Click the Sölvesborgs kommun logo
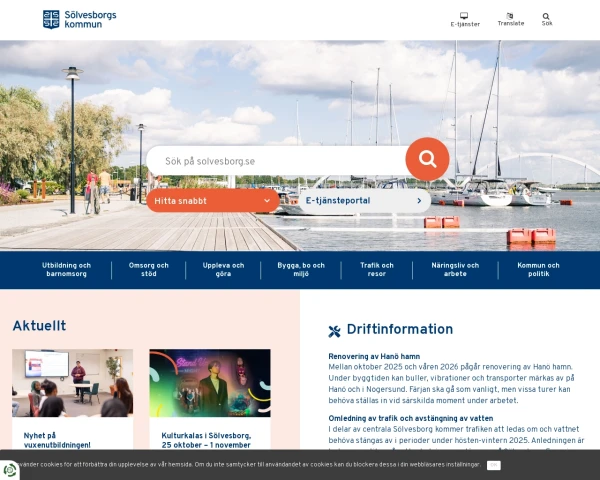The width and height of the screenshot is (600, 480). [79, 19]
